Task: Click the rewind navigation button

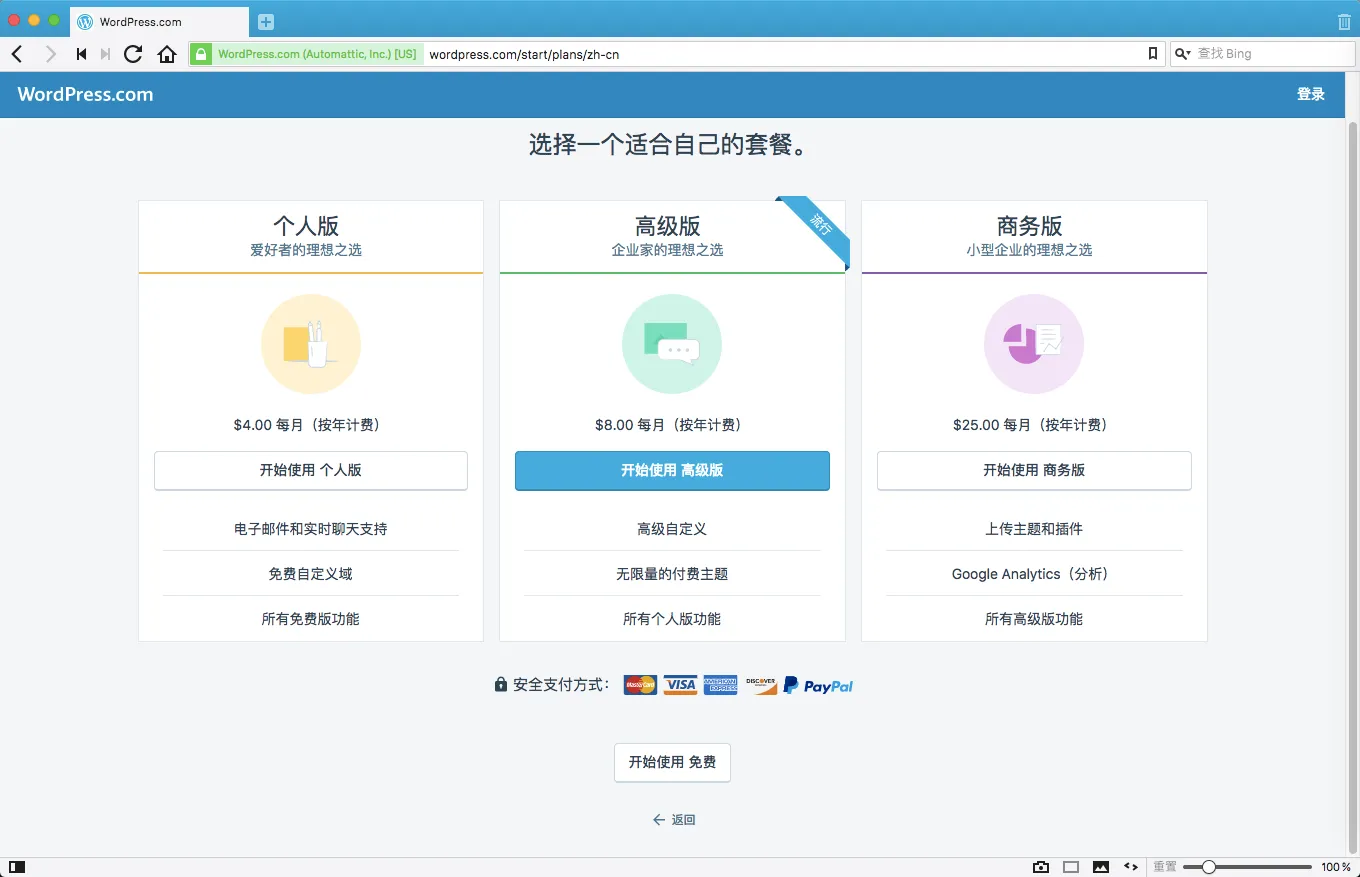Action: (81, 54)
